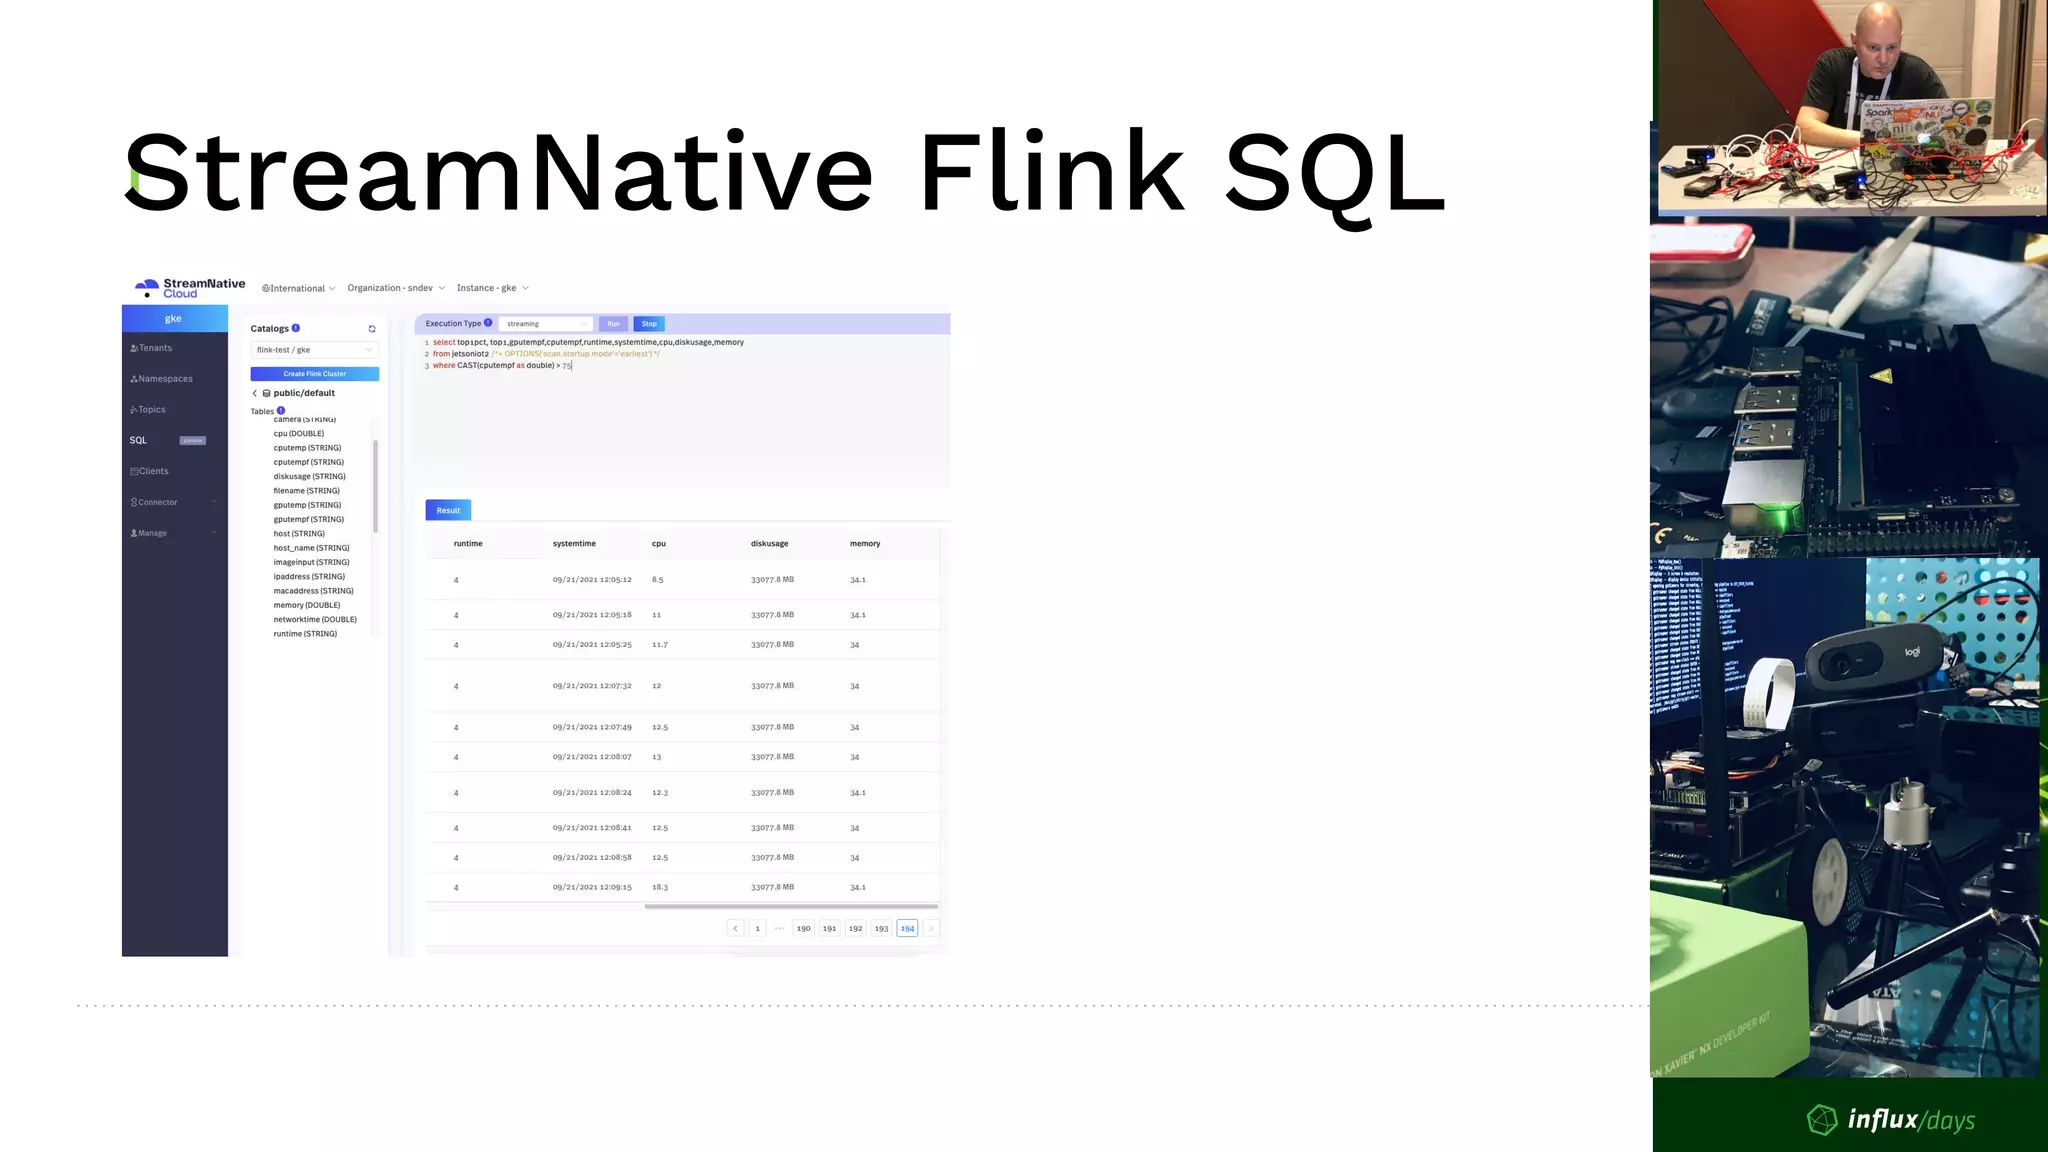Go to next results page arrow
2048x1152 pixels.
pyautogui.click(x=931, y=928)
